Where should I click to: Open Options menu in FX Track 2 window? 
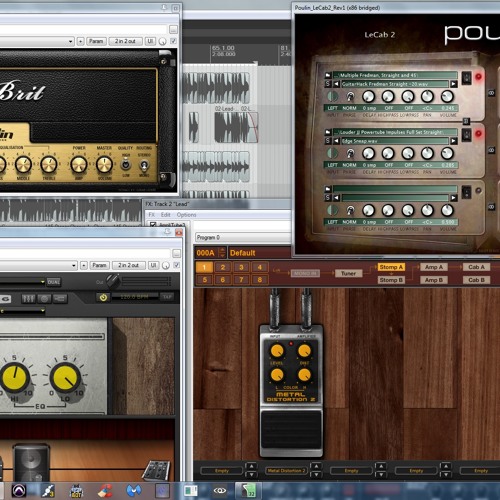(x=186, y=215)
